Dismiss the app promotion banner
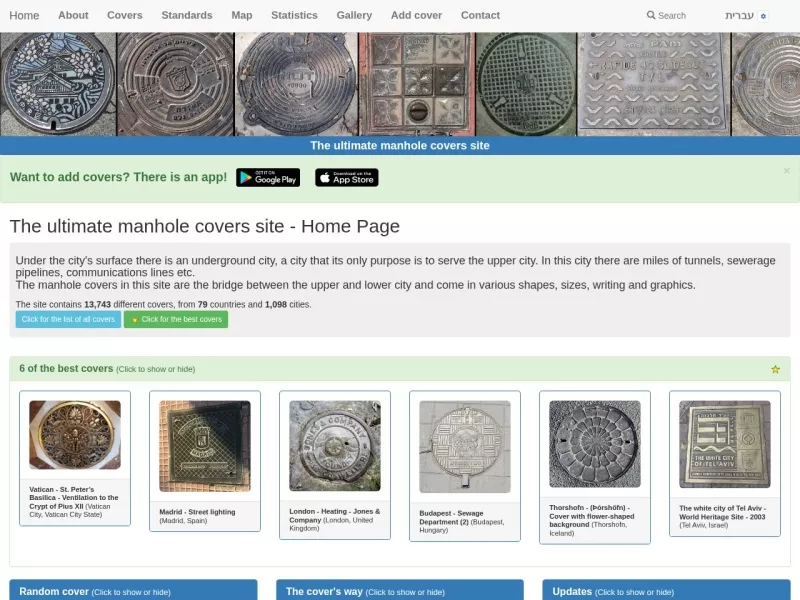Viewport: 800px width, 600px height. (x=786, y=171)
